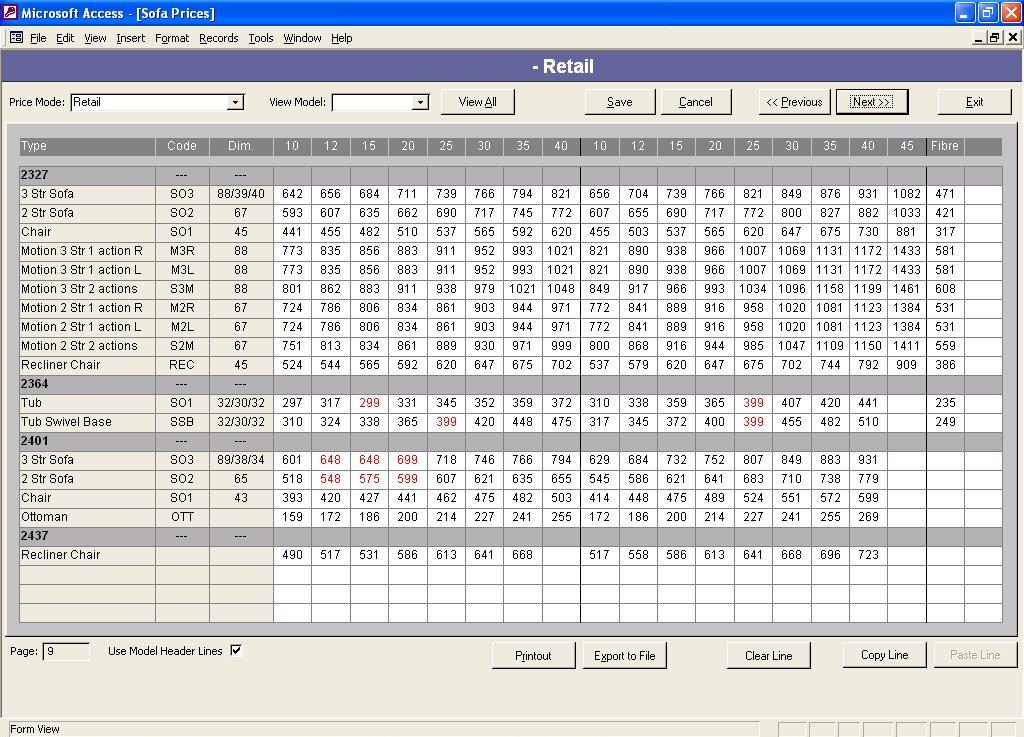The height and width of the screenshot is (737, 1024).
Task: Open the Format menu
Action: [172, 38]
